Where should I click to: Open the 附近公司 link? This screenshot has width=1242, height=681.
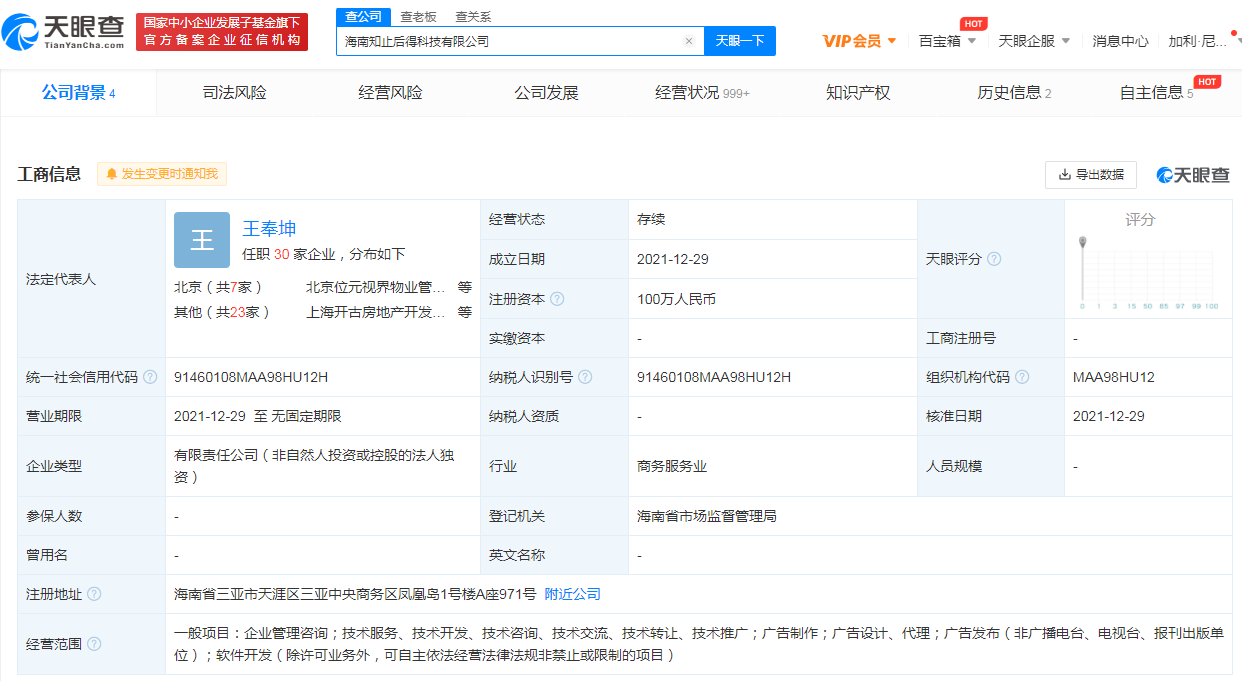pyautogui.click(x=572, y=594)
